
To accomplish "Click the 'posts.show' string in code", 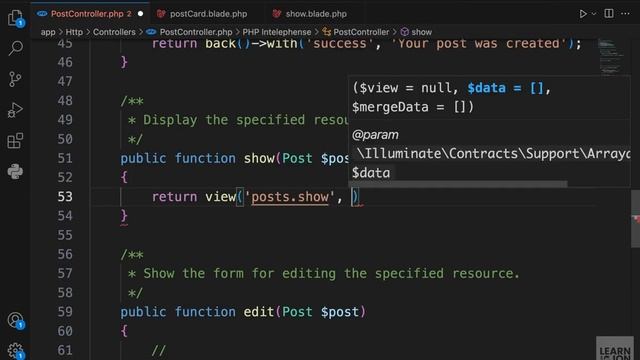I will (290, 197).
